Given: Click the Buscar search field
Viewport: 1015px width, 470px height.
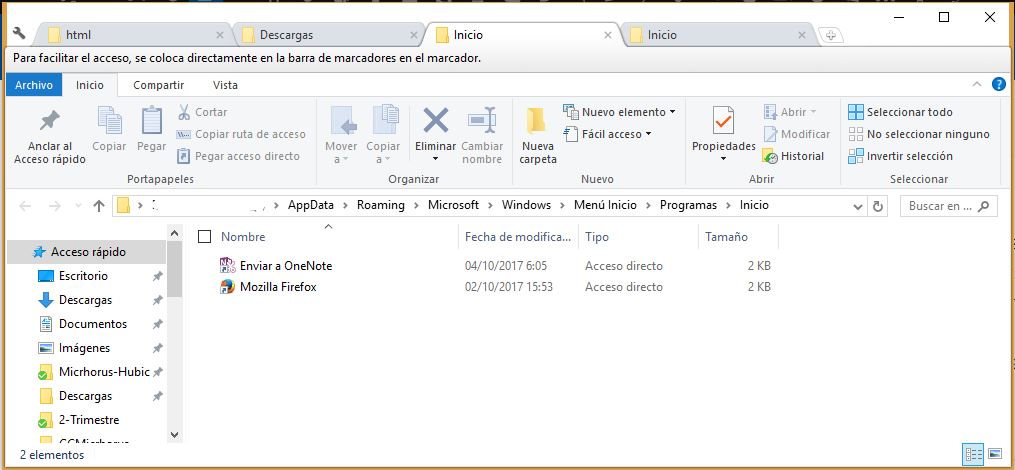Looking at the screenshot, I should 938,206.
